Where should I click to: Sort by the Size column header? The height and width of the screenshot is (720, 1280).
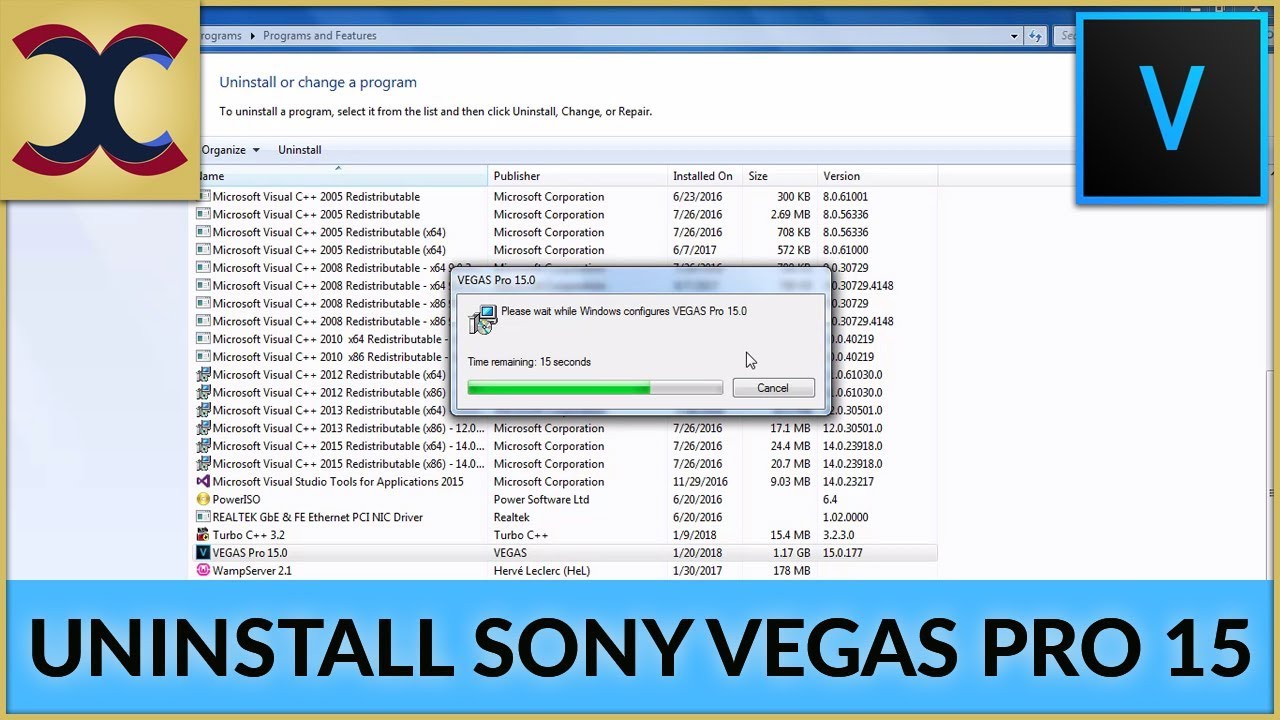pos(780,176)
